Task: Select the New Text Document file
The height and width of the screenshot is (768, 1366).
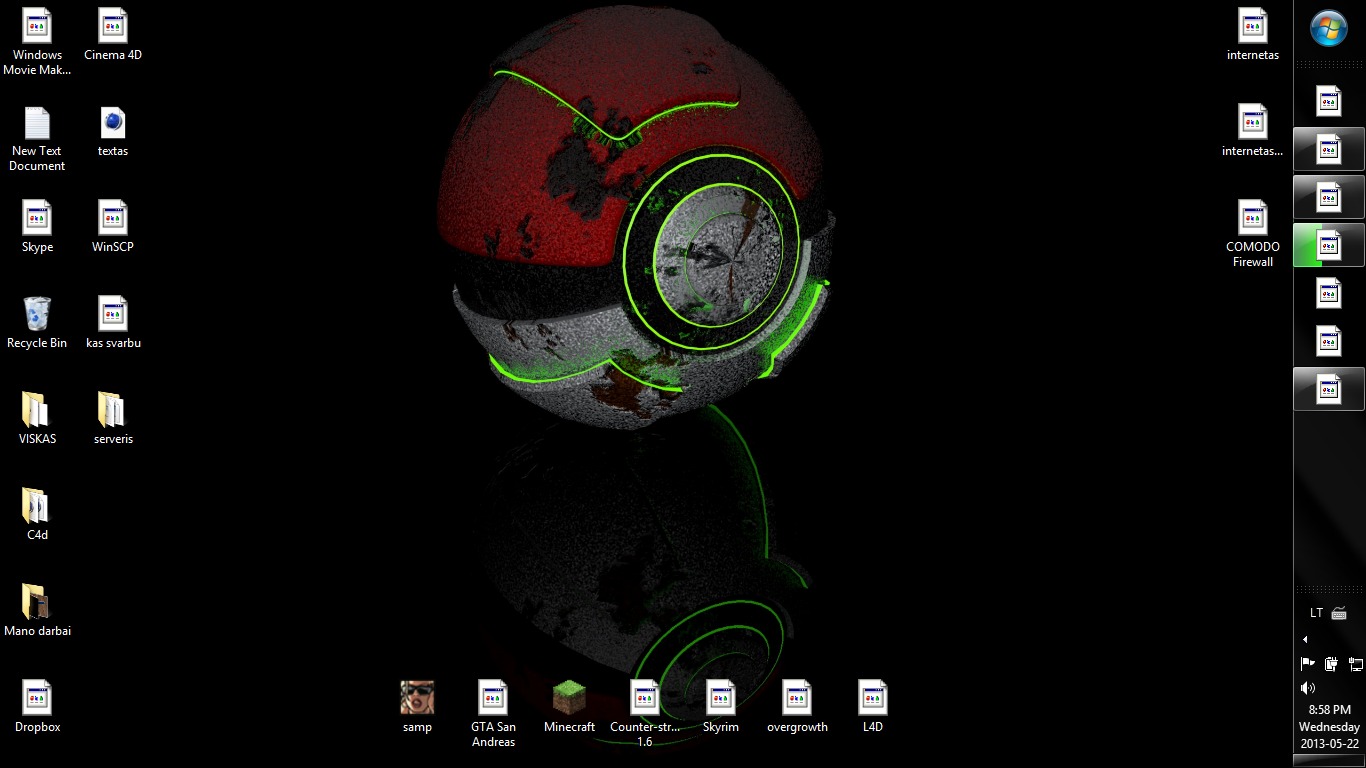Action: [37, 138]
